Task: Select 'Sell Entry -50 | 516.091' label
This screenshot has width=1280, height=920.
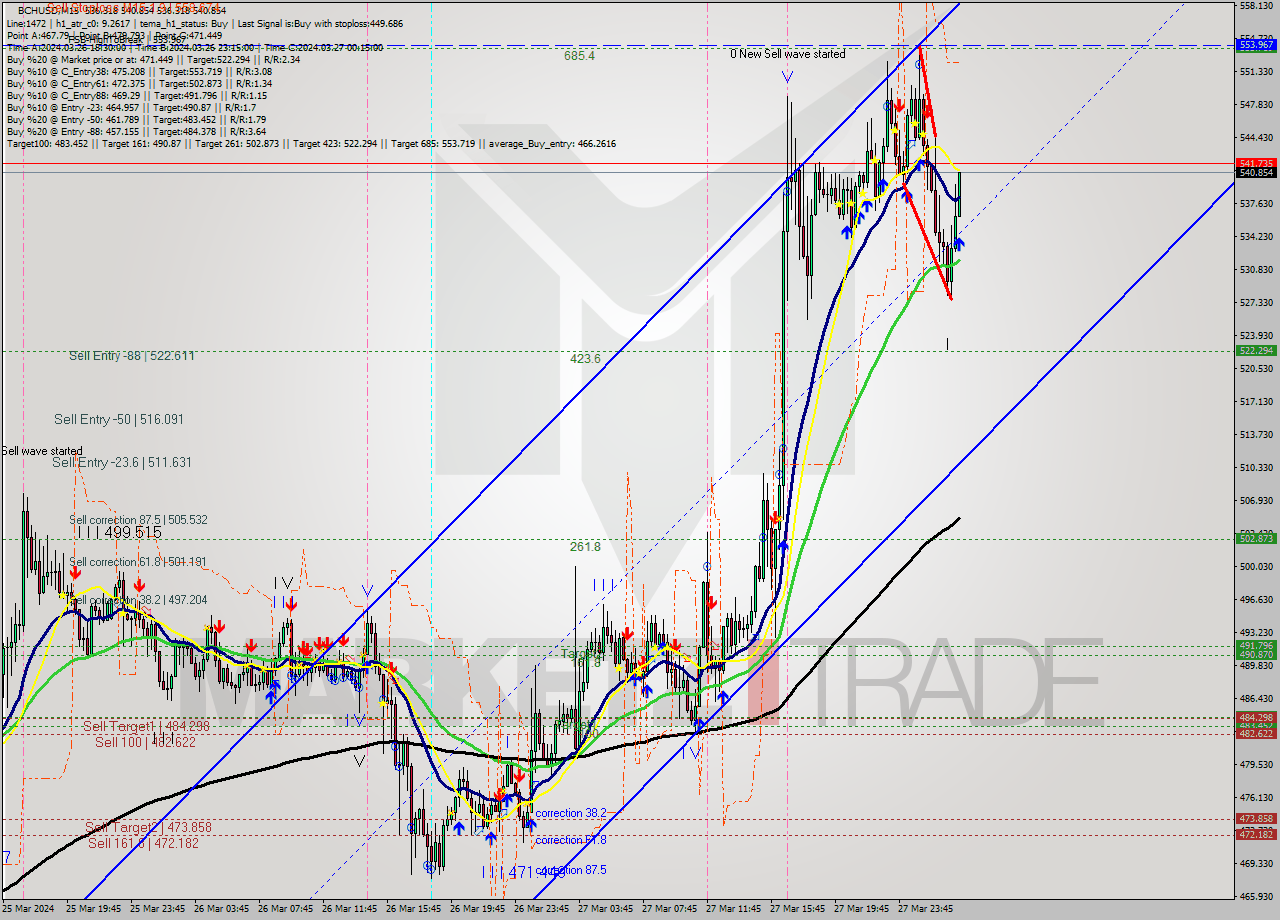Action: pos(118,419)
